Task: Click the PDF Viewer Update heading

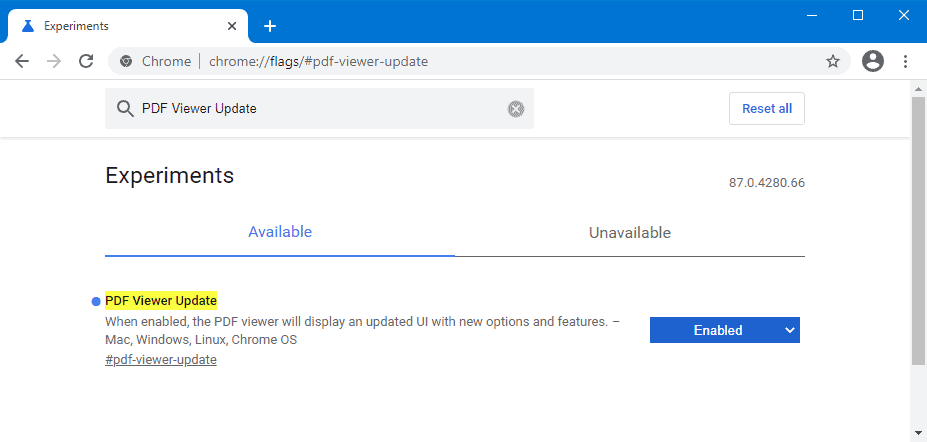Action: [161, 301]
